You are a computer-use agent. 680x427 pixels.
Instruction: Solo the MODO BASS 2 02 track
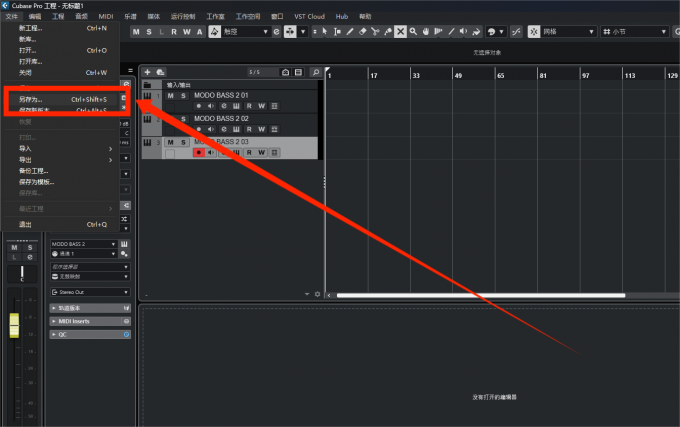183,119
